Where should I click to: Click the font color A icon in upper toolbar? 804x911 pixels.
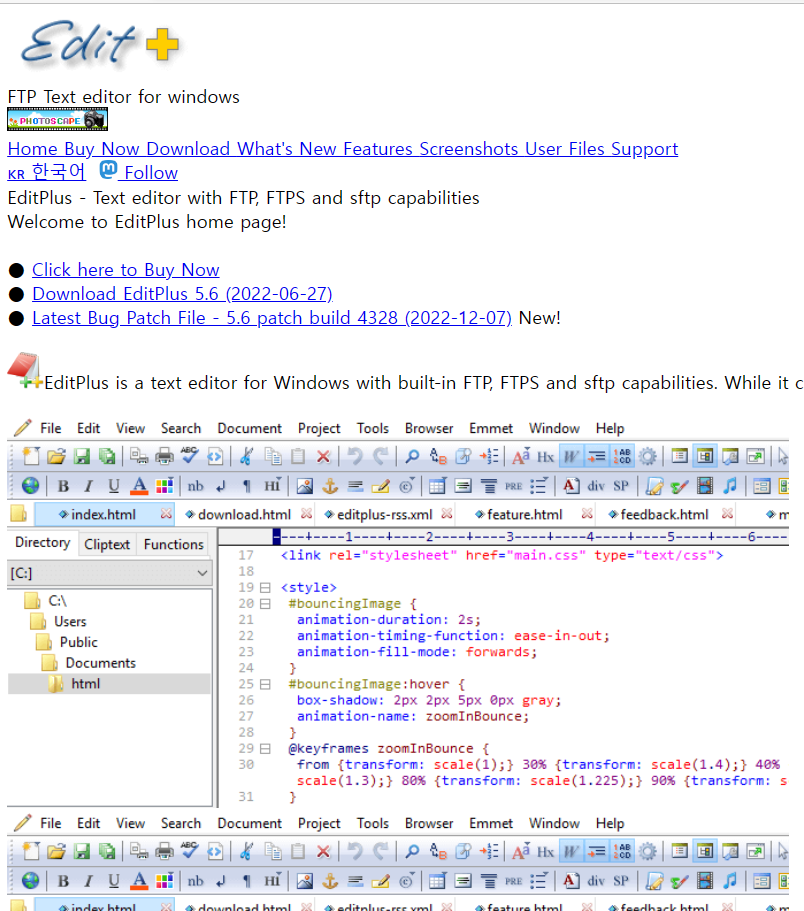click(x=139, y=486)
